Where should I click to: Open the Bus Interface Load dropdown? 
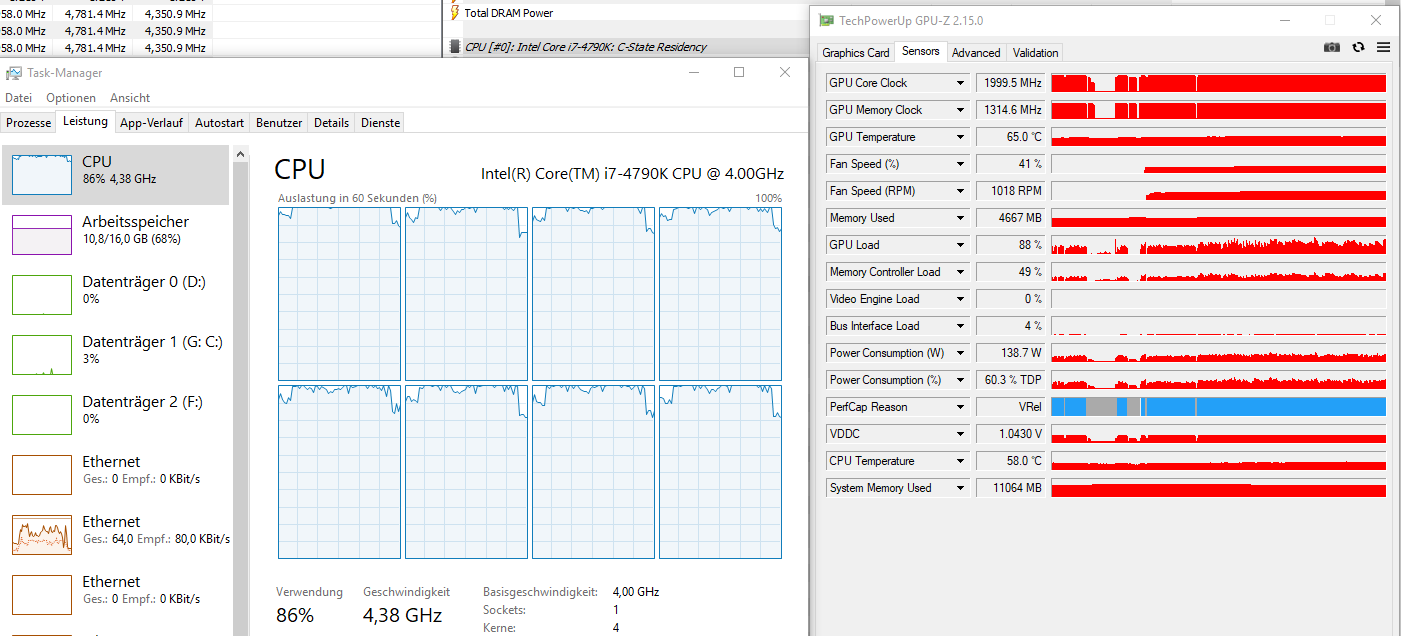pyautogui.click(x=960, y=326)
